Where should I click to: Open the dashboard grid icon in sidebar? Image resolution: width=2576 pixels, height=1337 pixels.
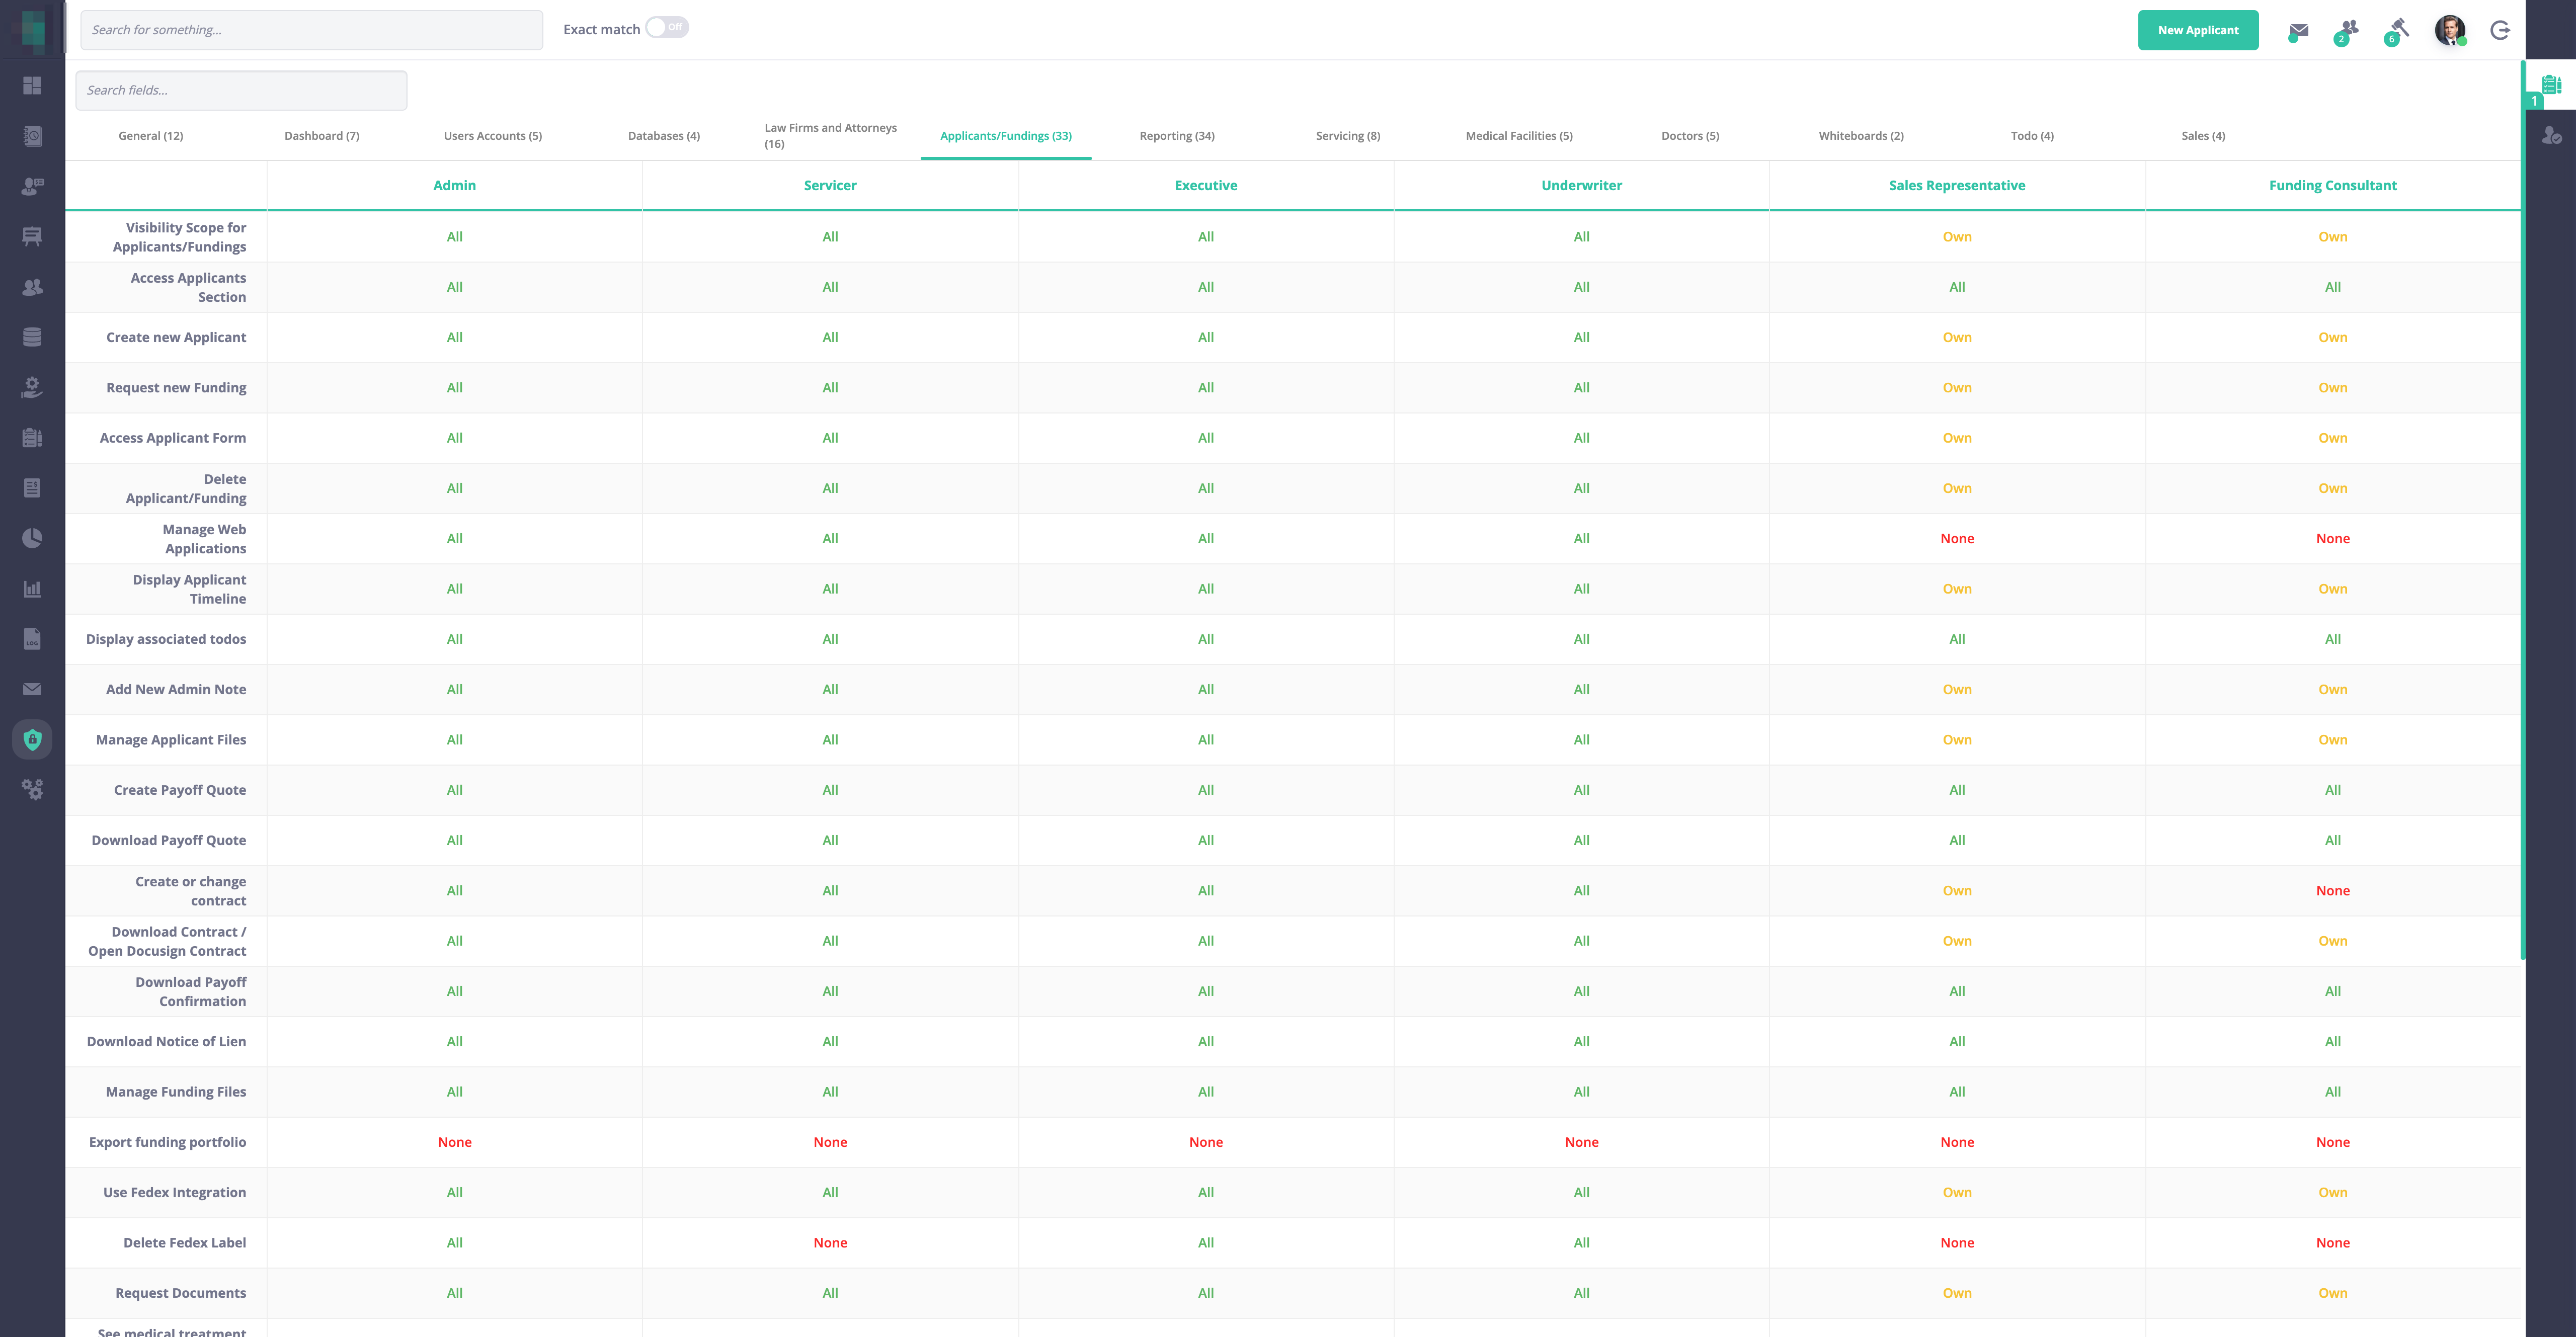point(32,86)
